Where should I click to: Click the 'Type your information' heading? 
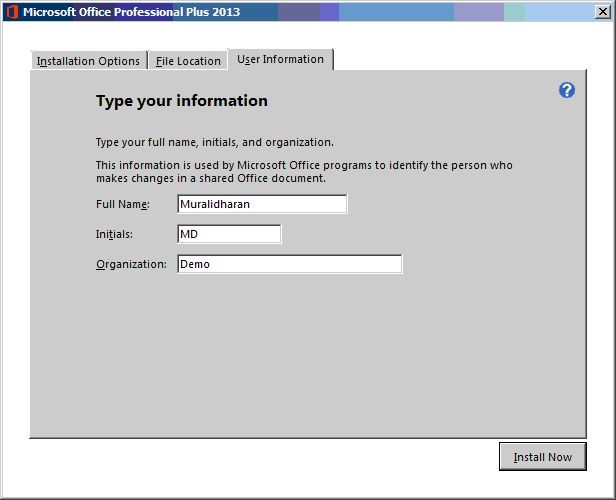point(182,101)
